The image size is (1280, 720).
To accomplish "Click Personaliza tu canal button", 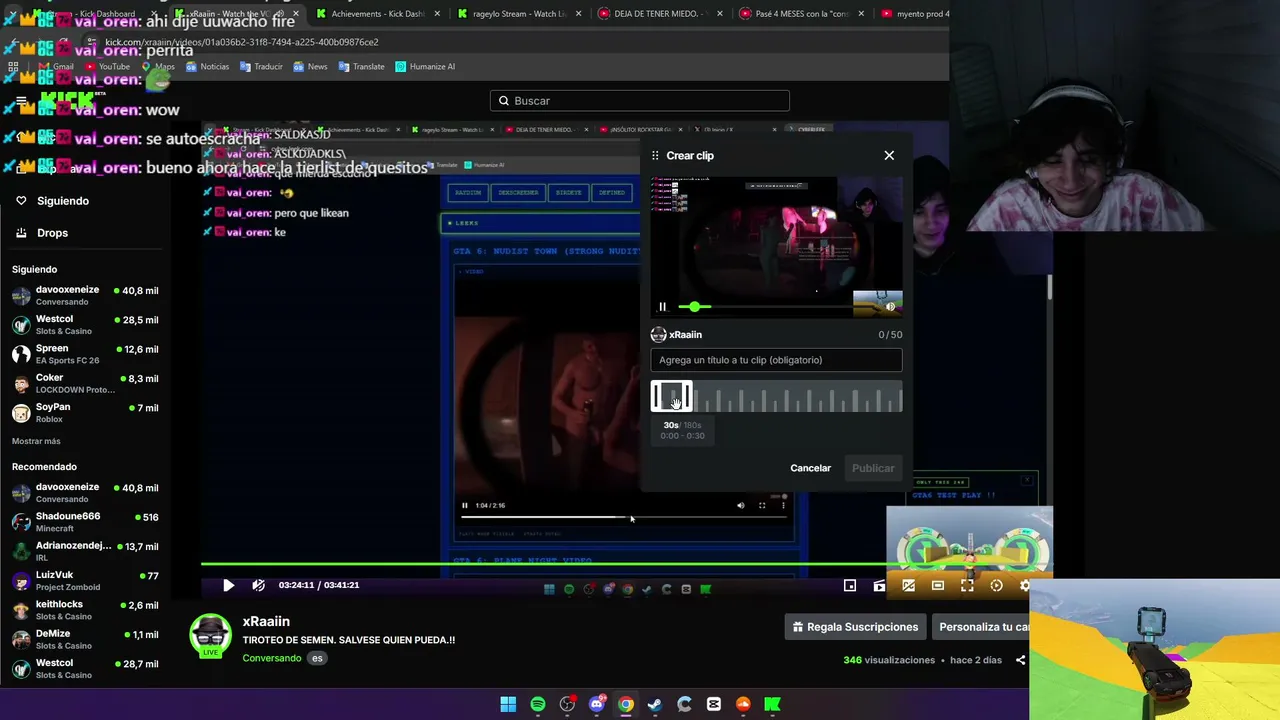I will [x=983, y=627].
